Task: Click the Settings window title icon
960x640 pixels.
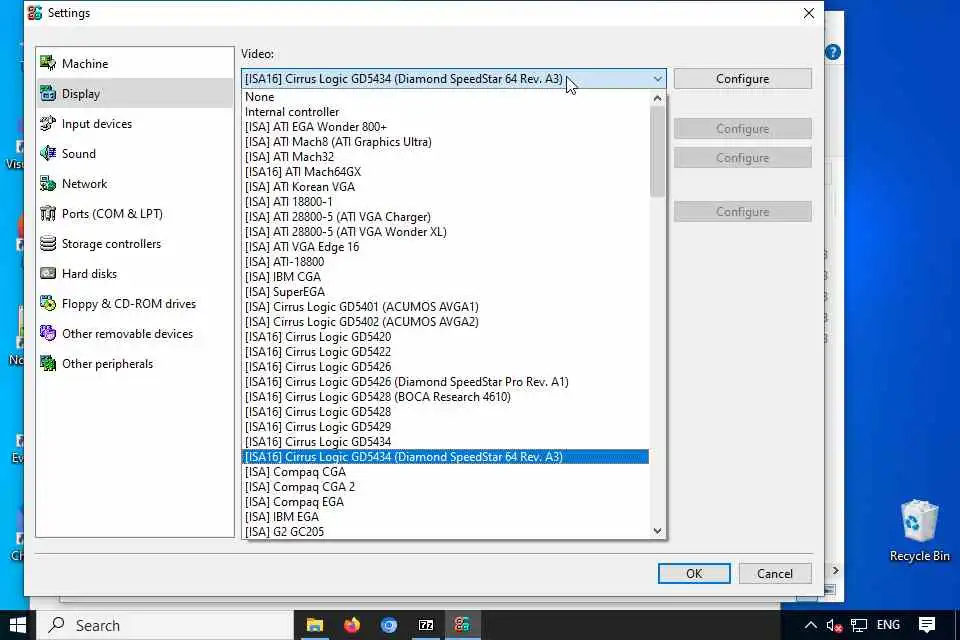Action: coord(35,13)
